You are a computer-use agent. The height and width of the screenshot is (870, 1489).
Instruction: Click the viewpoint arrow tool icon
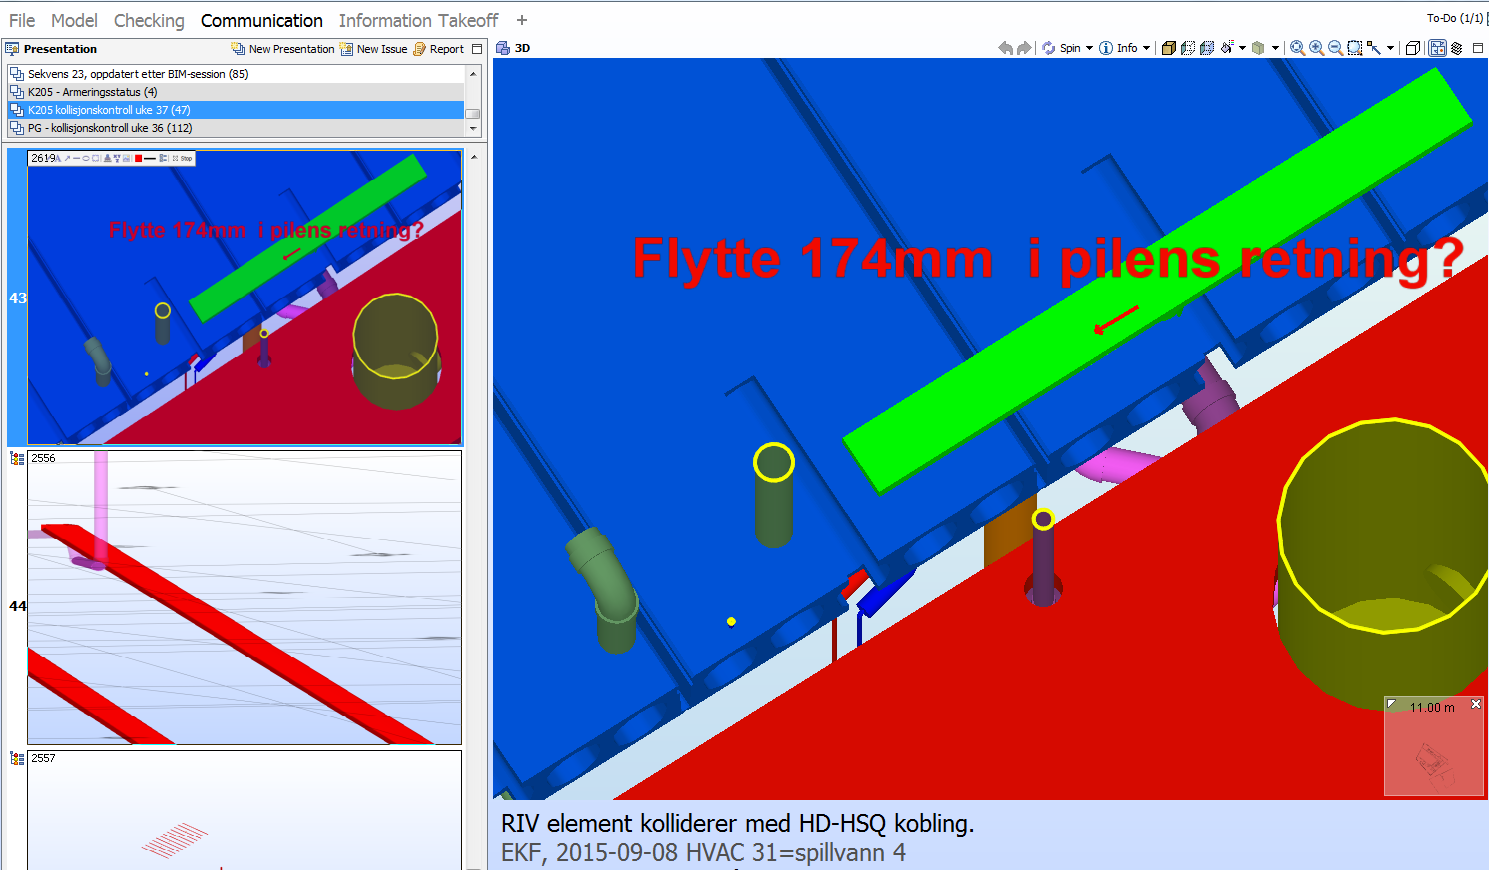click(x=1374, y=48)
